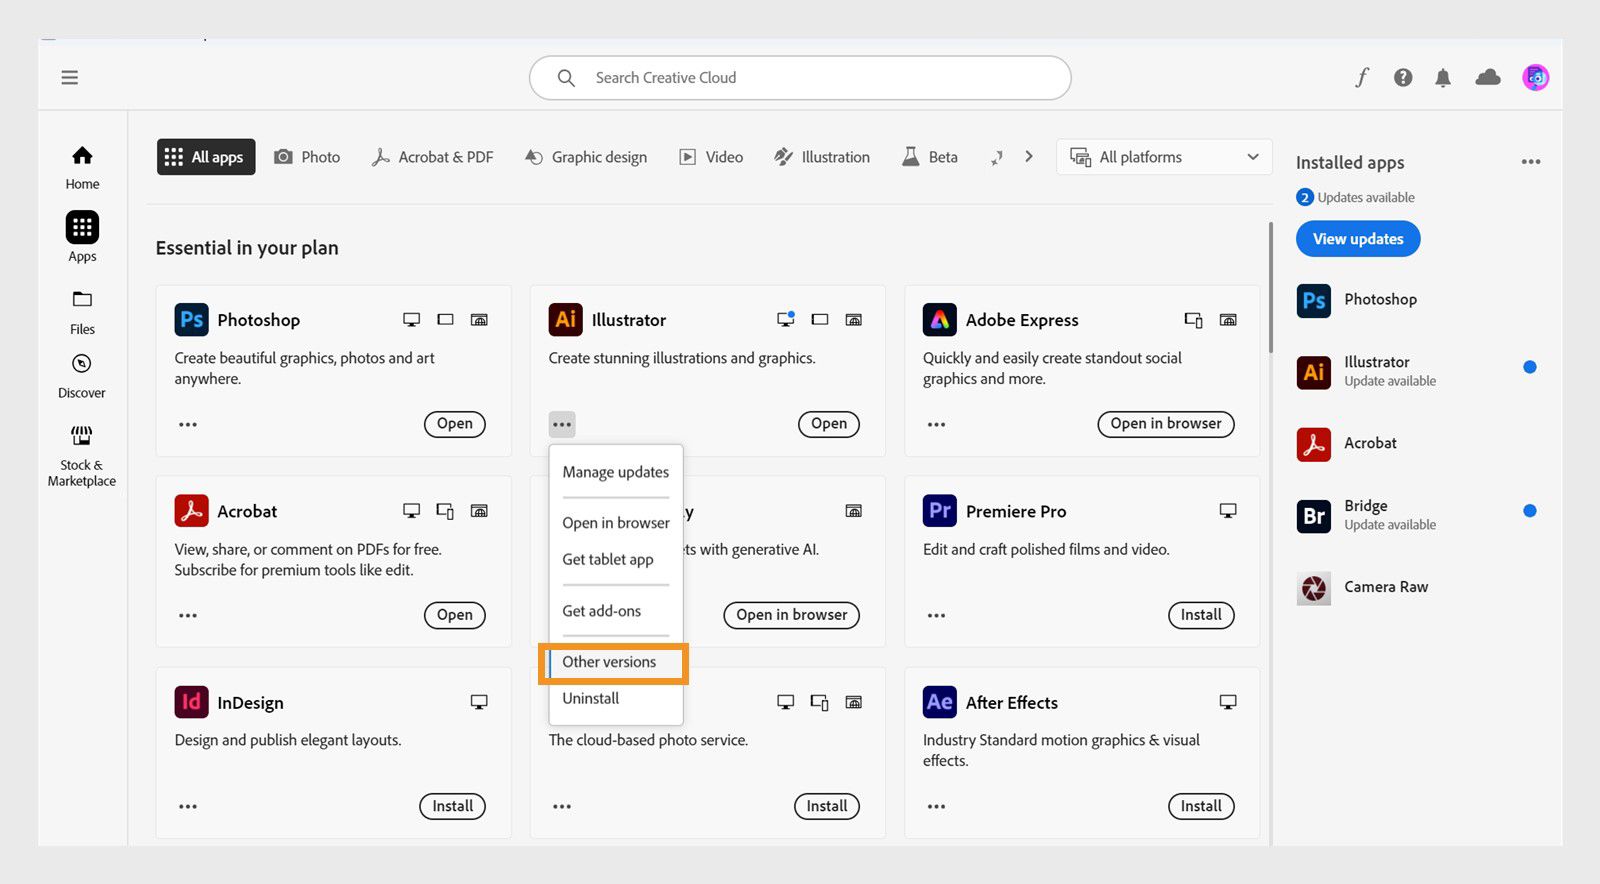Image resolution: width=1600 pixels, height=884 pixels.
Task: Install InDesign
Action: (x=453, y=806)
